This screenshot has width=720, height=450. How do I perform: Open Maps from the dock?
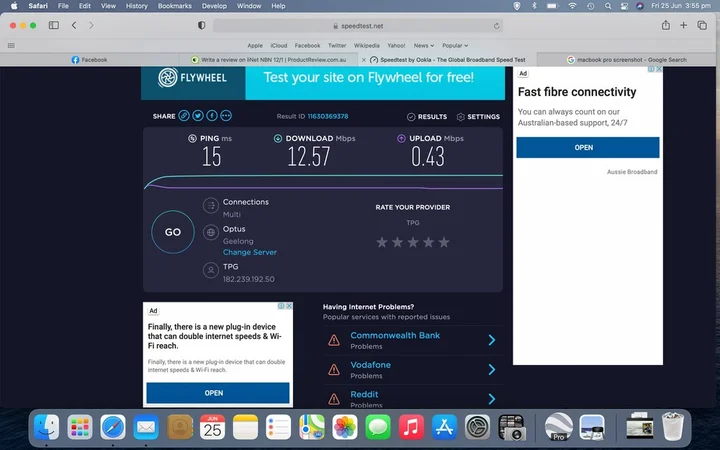click(312, 427)
